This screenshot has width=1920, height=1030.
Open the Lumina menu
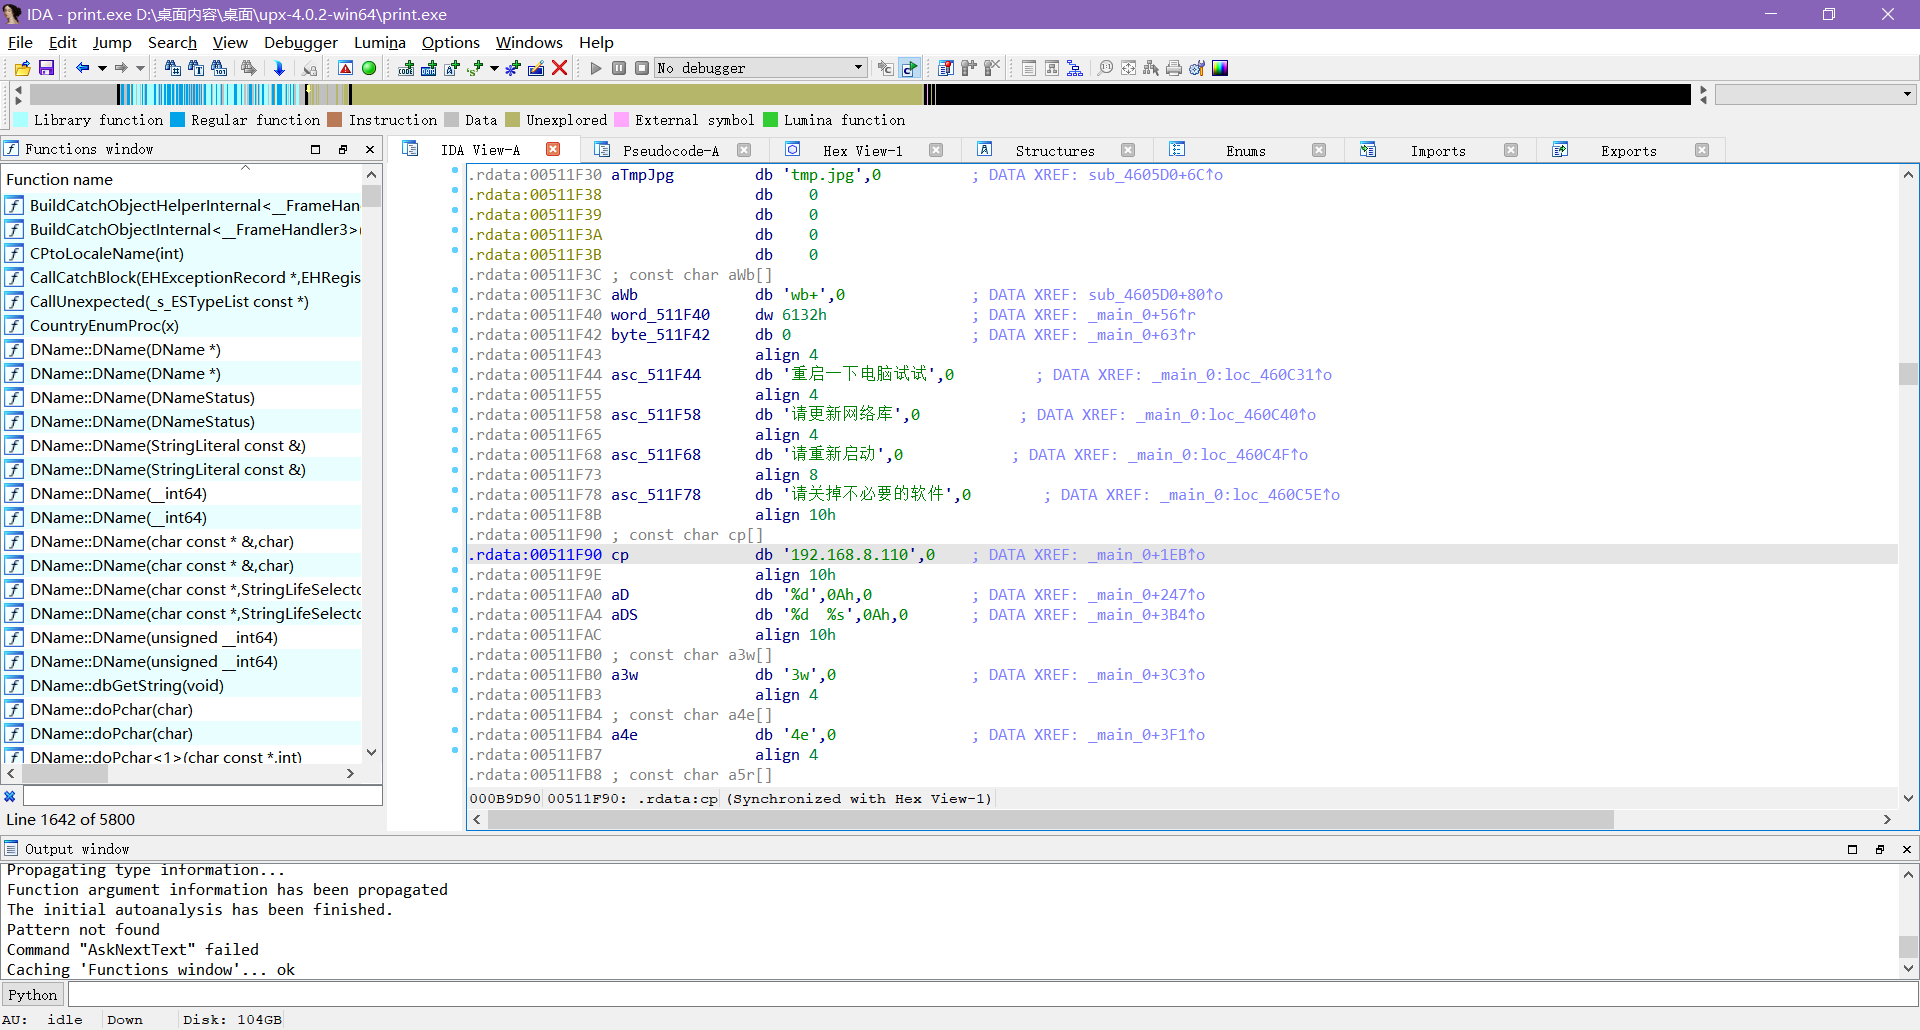[x=380, y=42]
